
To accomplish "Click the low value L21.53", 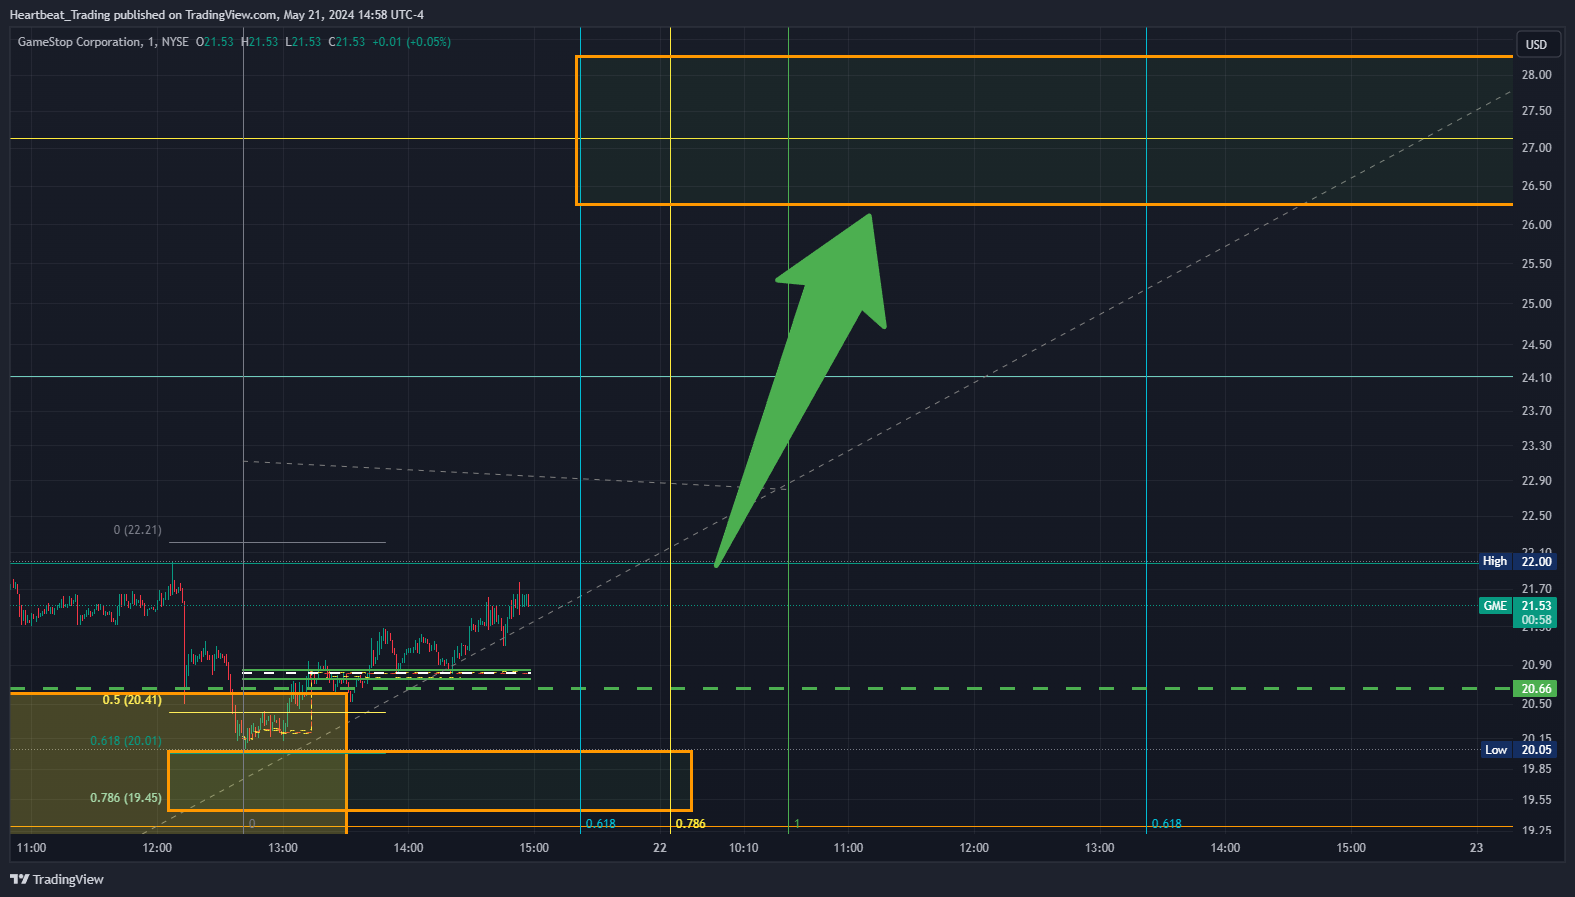I will point(303,42).
